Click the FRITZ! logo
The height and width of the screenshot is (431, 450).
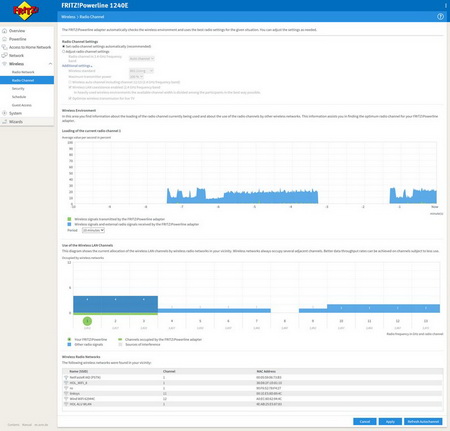click(x=25, y=11)
